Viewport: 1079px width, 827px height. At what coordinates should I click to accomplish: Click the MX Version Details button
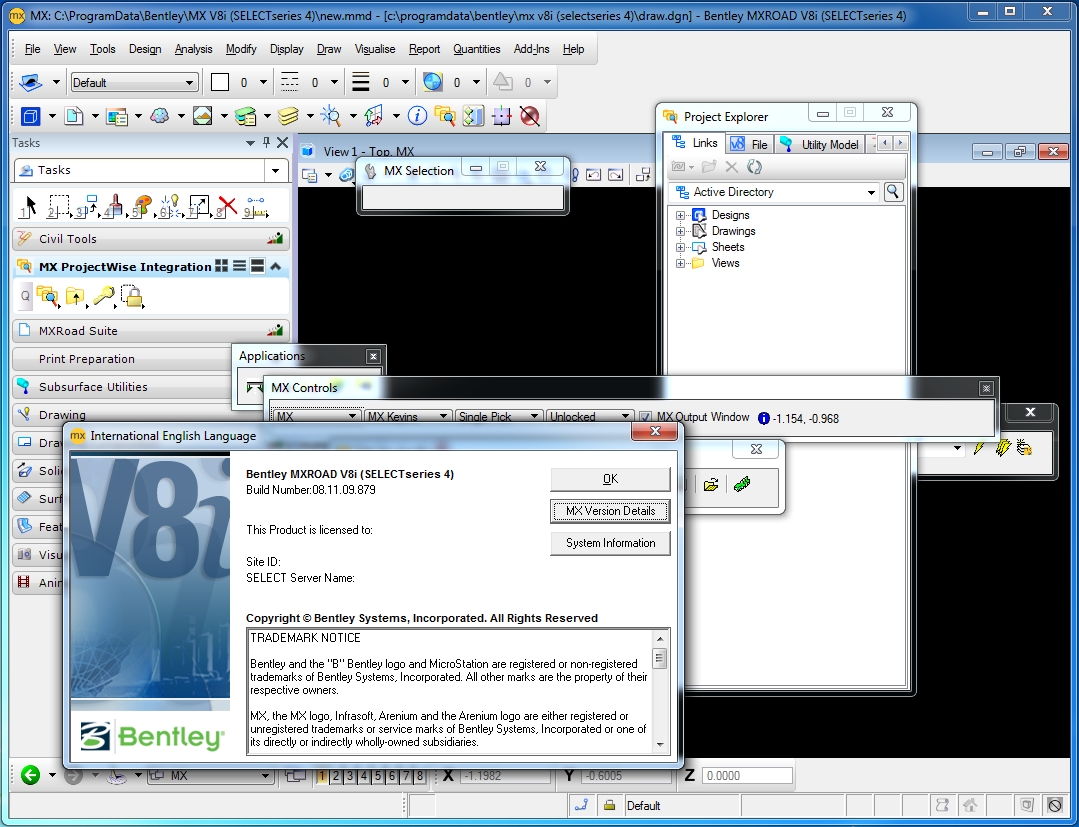(610, 511)
